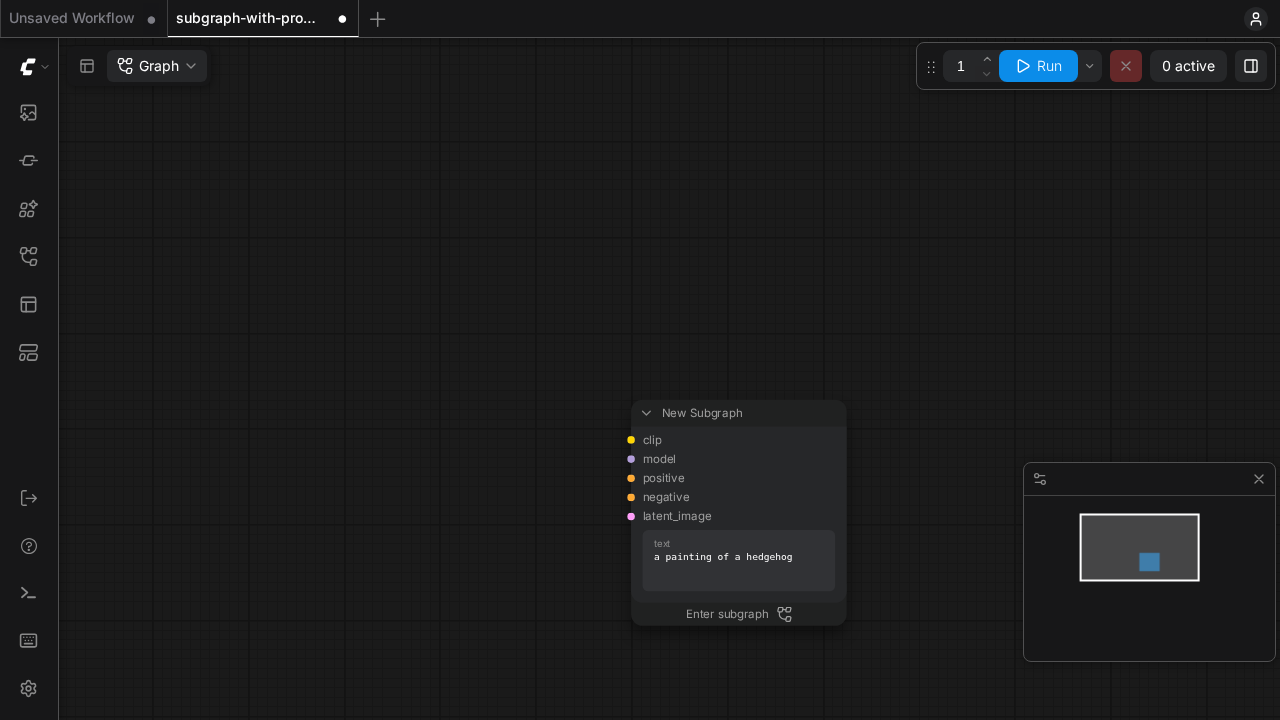Click the minimap viewport thumbnail
The height and width of the screenshot is (720, 1280).
coord(1139,547)
